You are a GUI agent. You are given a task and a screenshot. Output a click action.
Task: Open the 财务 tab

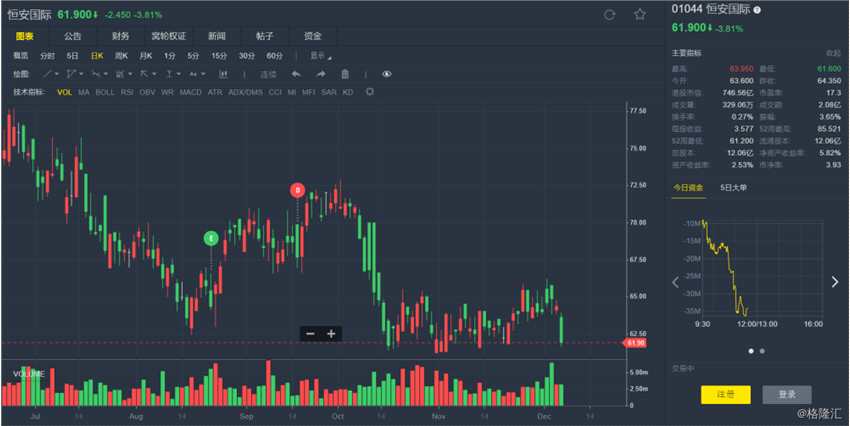[120, 36]
